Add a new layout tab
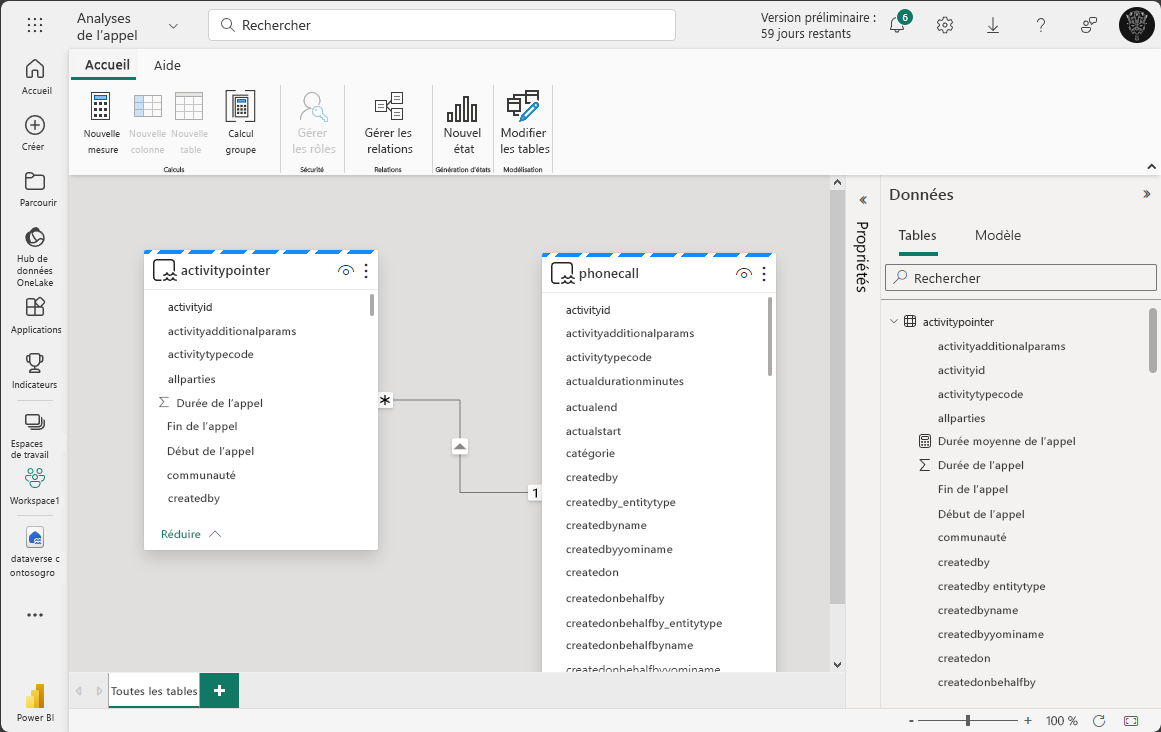This screenshot has width=1161, height=732. 219,691
